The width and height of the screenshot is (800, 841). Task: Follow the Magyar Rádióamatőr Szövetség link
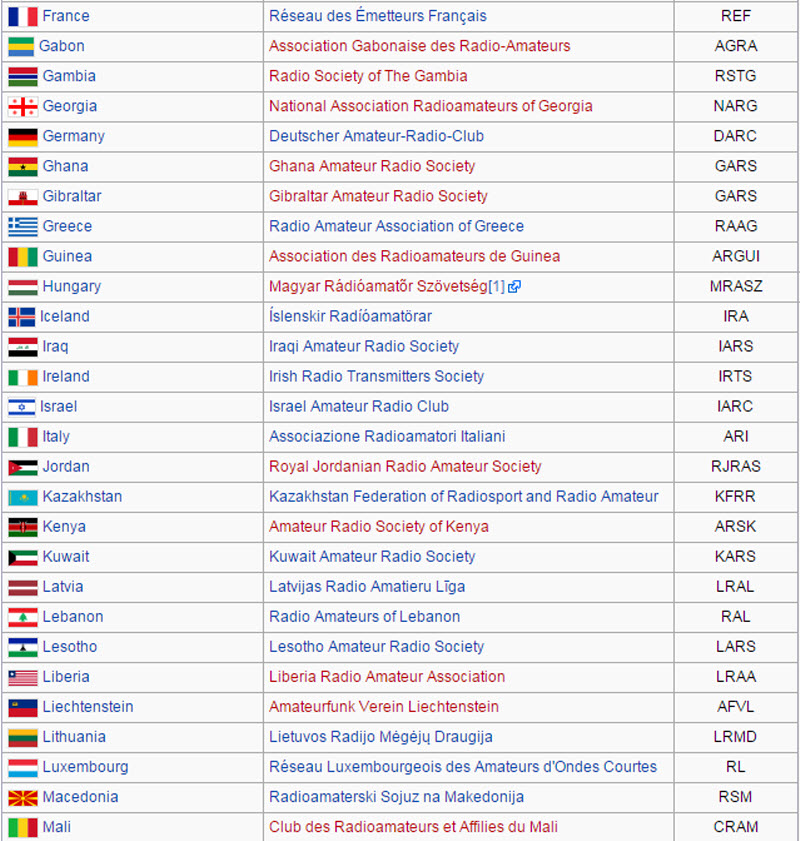(x=378, y=286)
